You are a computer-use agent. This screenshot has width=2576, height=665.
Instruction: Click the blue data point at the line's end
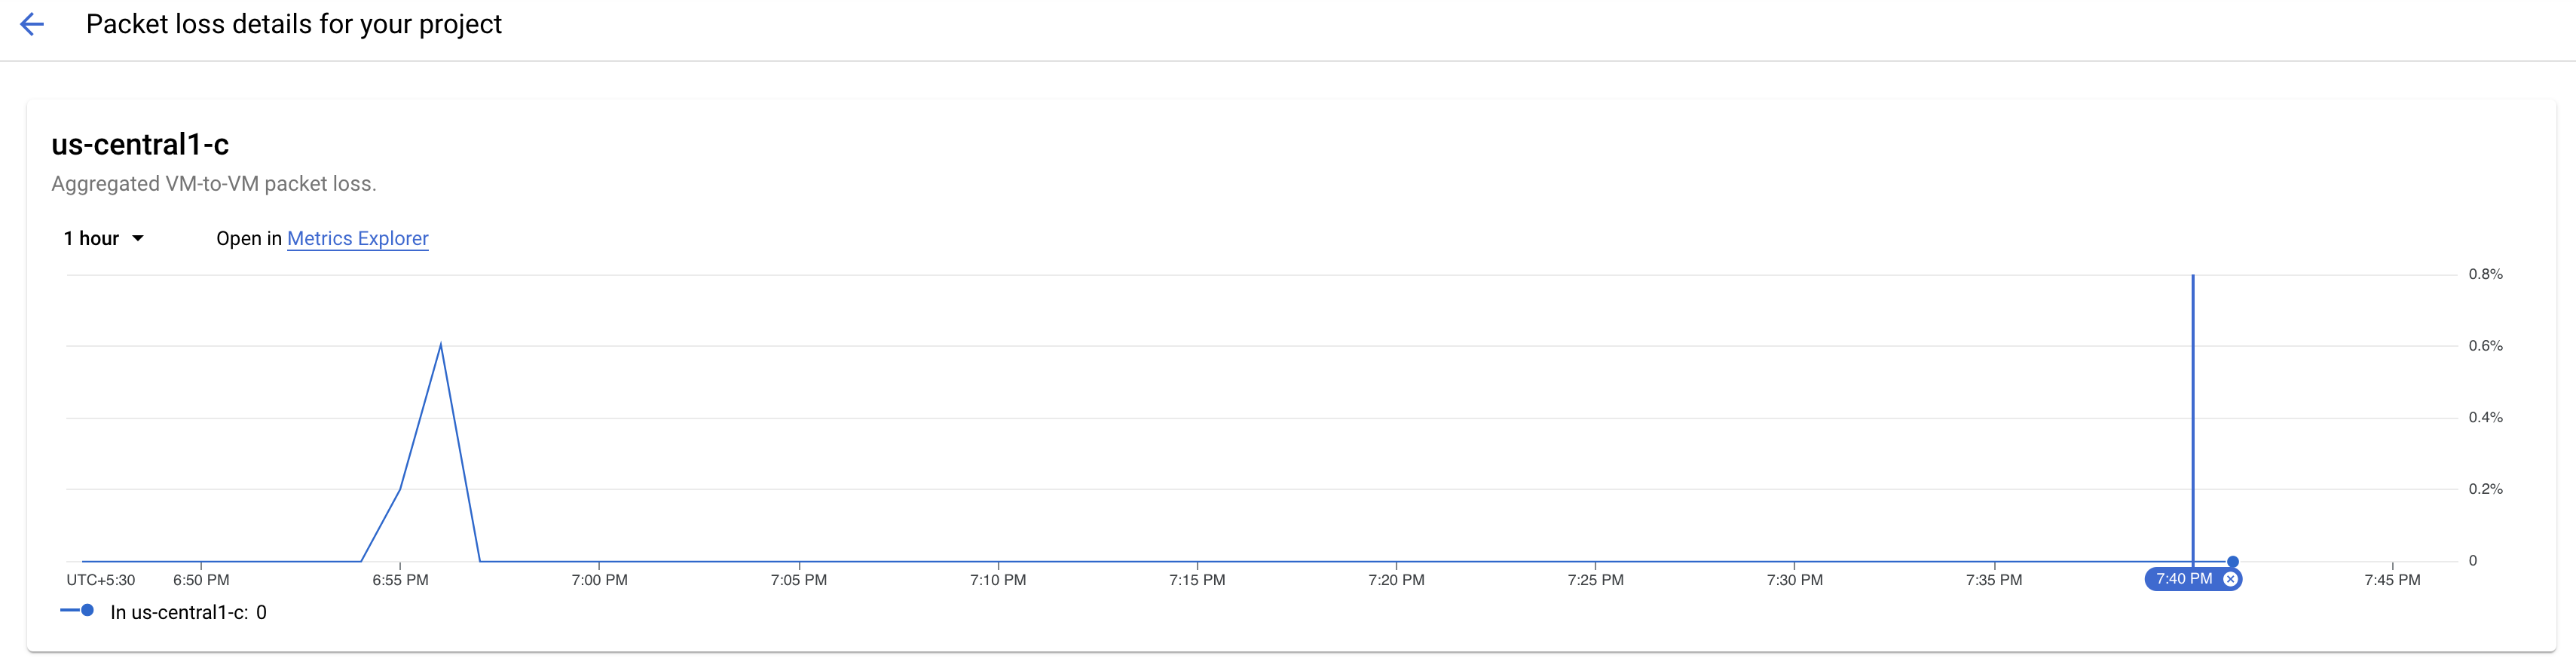pos(2232,561)
